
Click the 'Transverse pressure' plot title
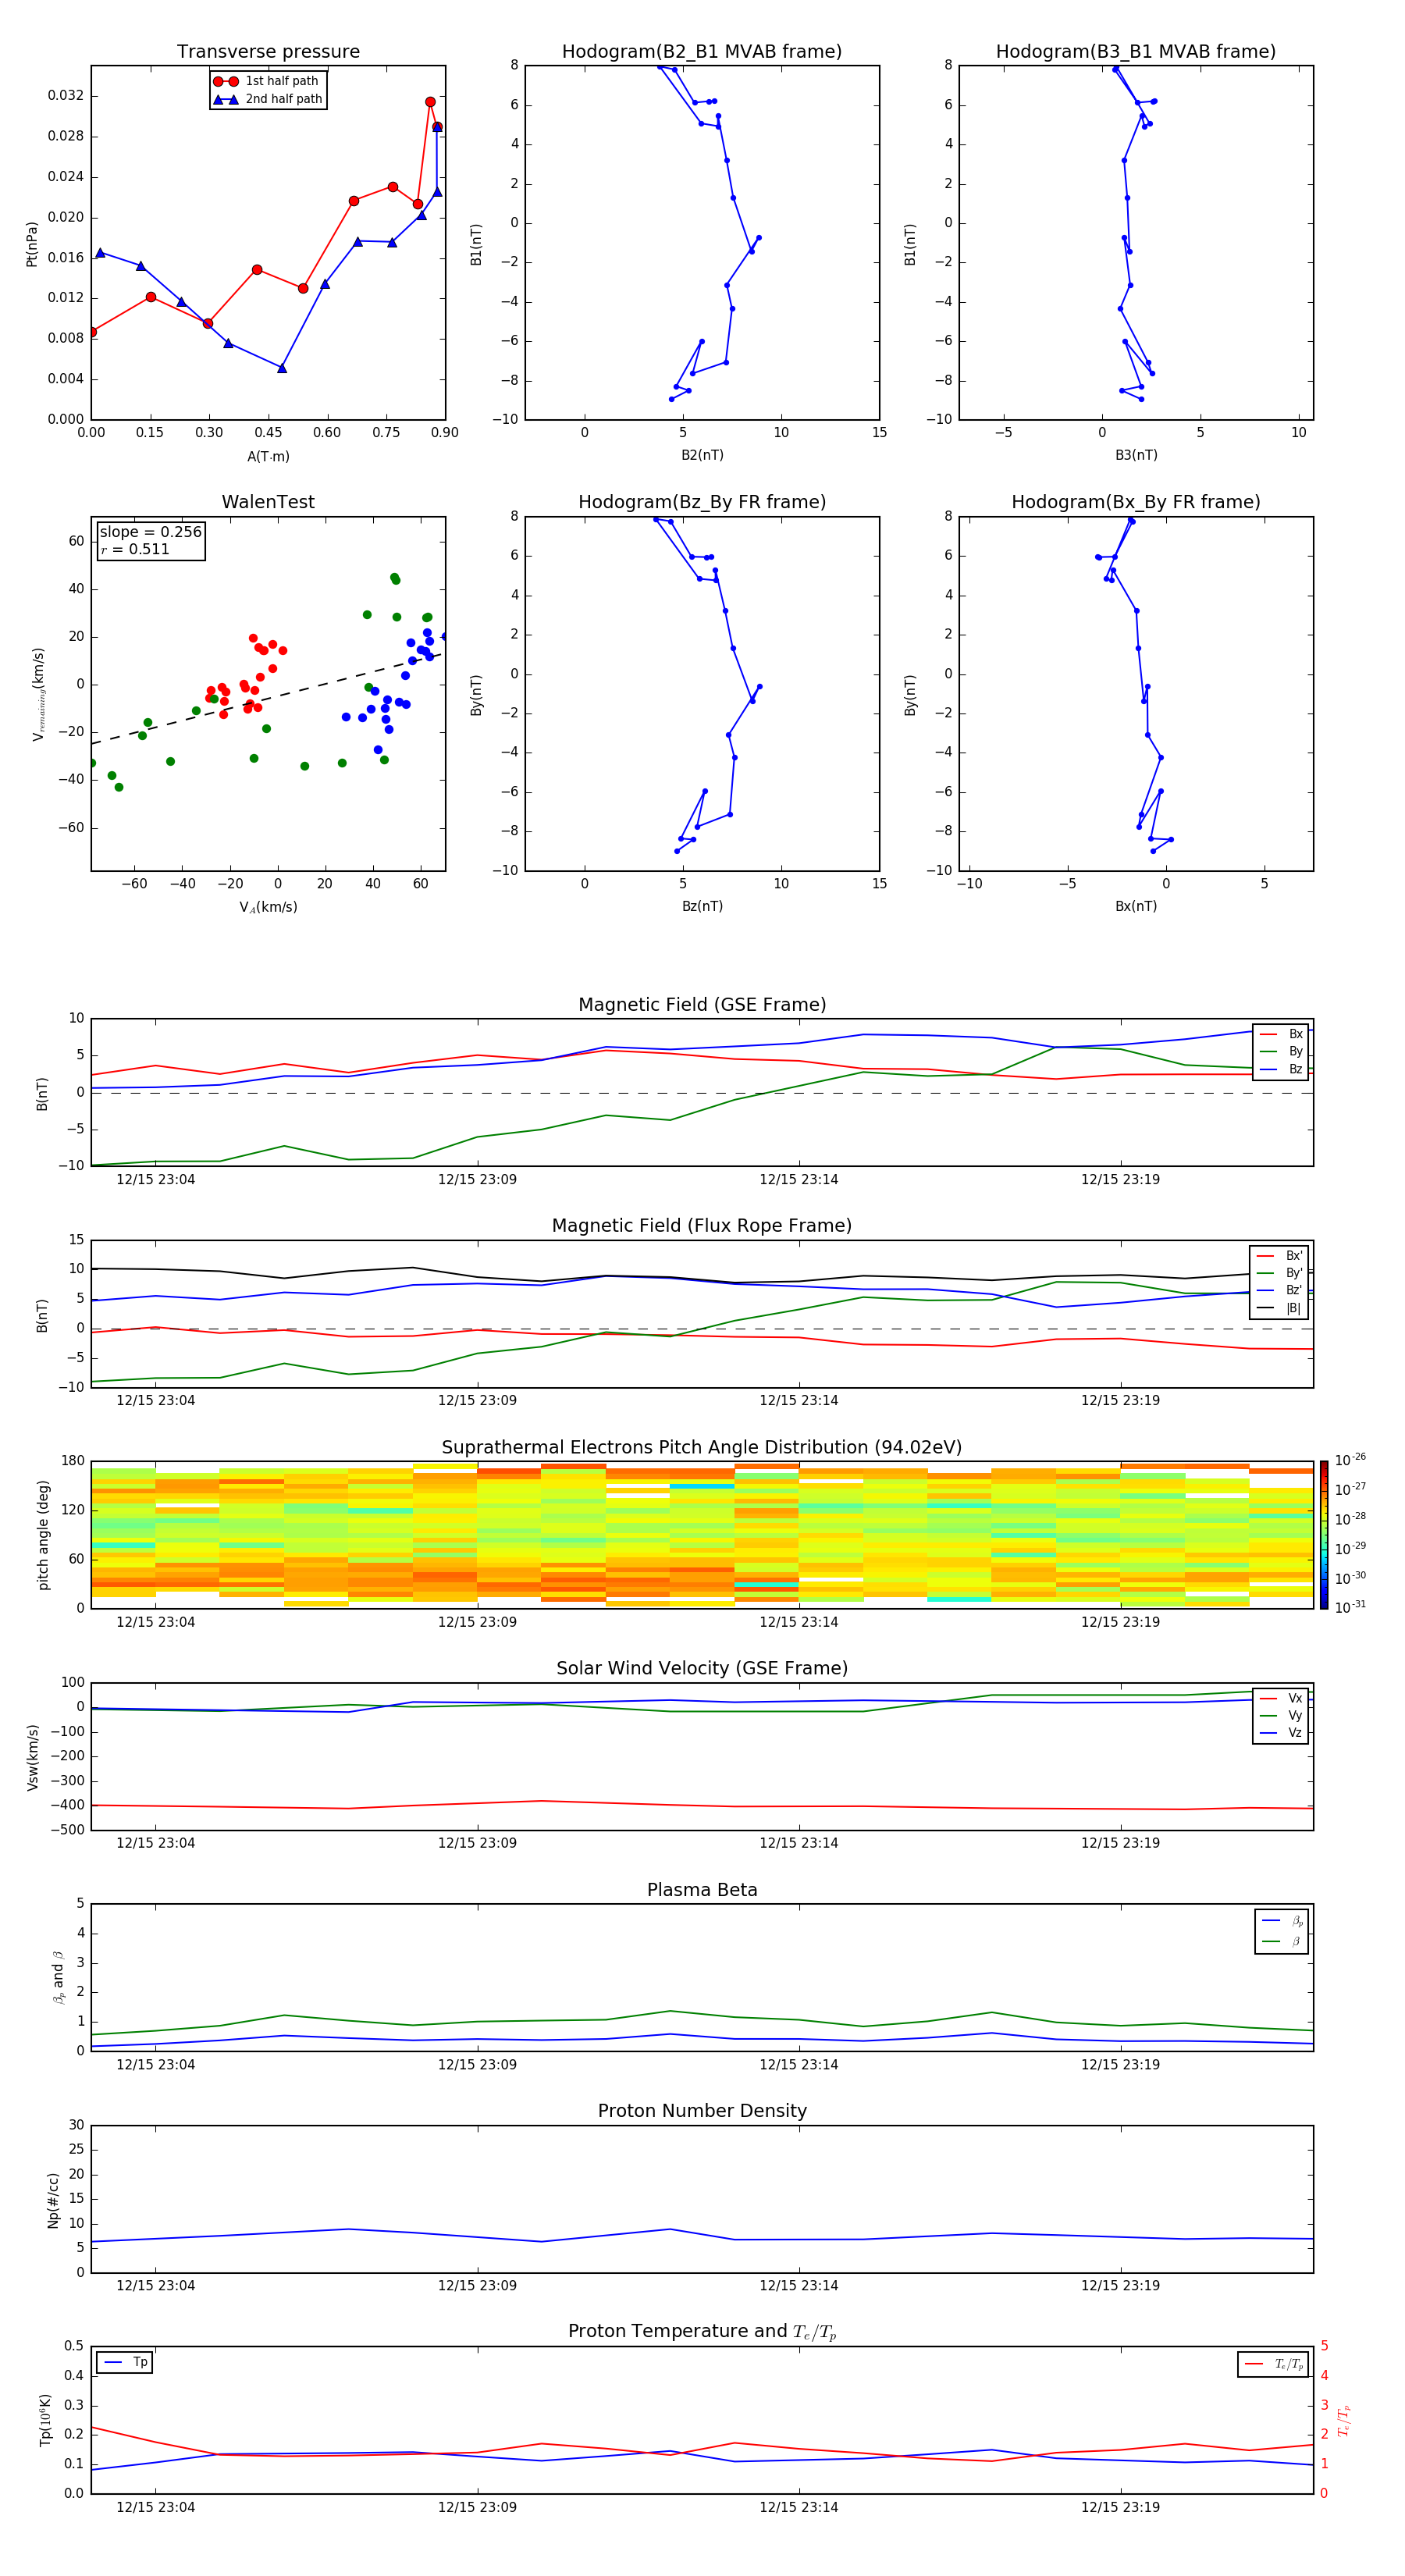coord(268,52)
